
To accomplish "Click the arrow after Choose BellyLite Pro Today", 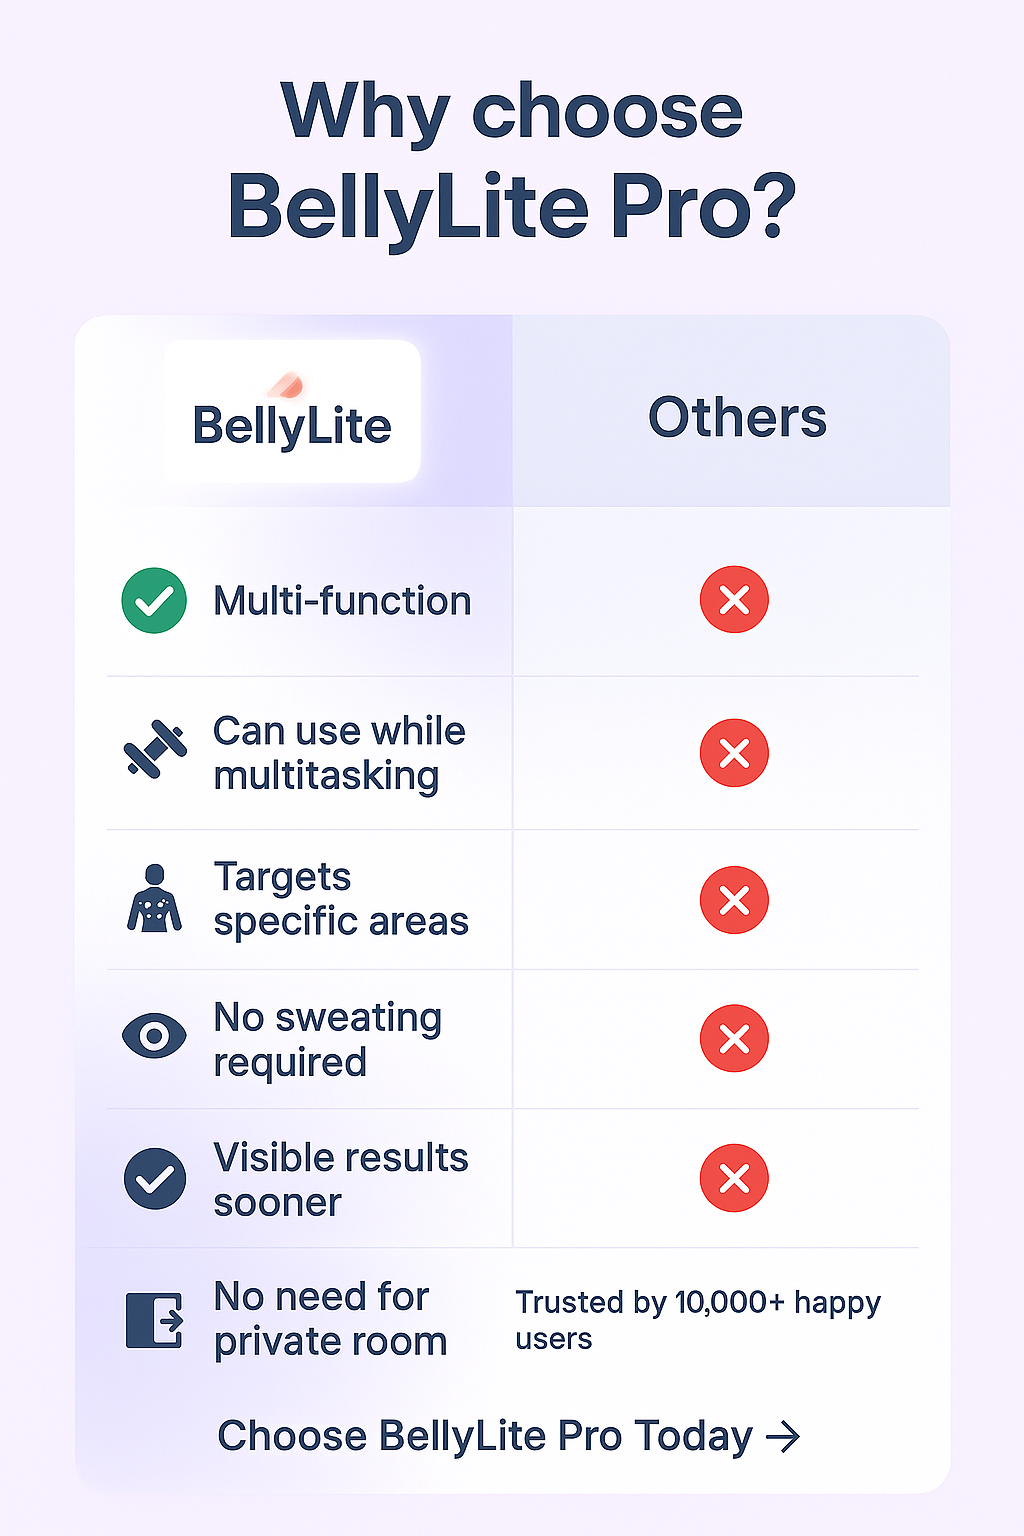I will tap(783, 1437).
